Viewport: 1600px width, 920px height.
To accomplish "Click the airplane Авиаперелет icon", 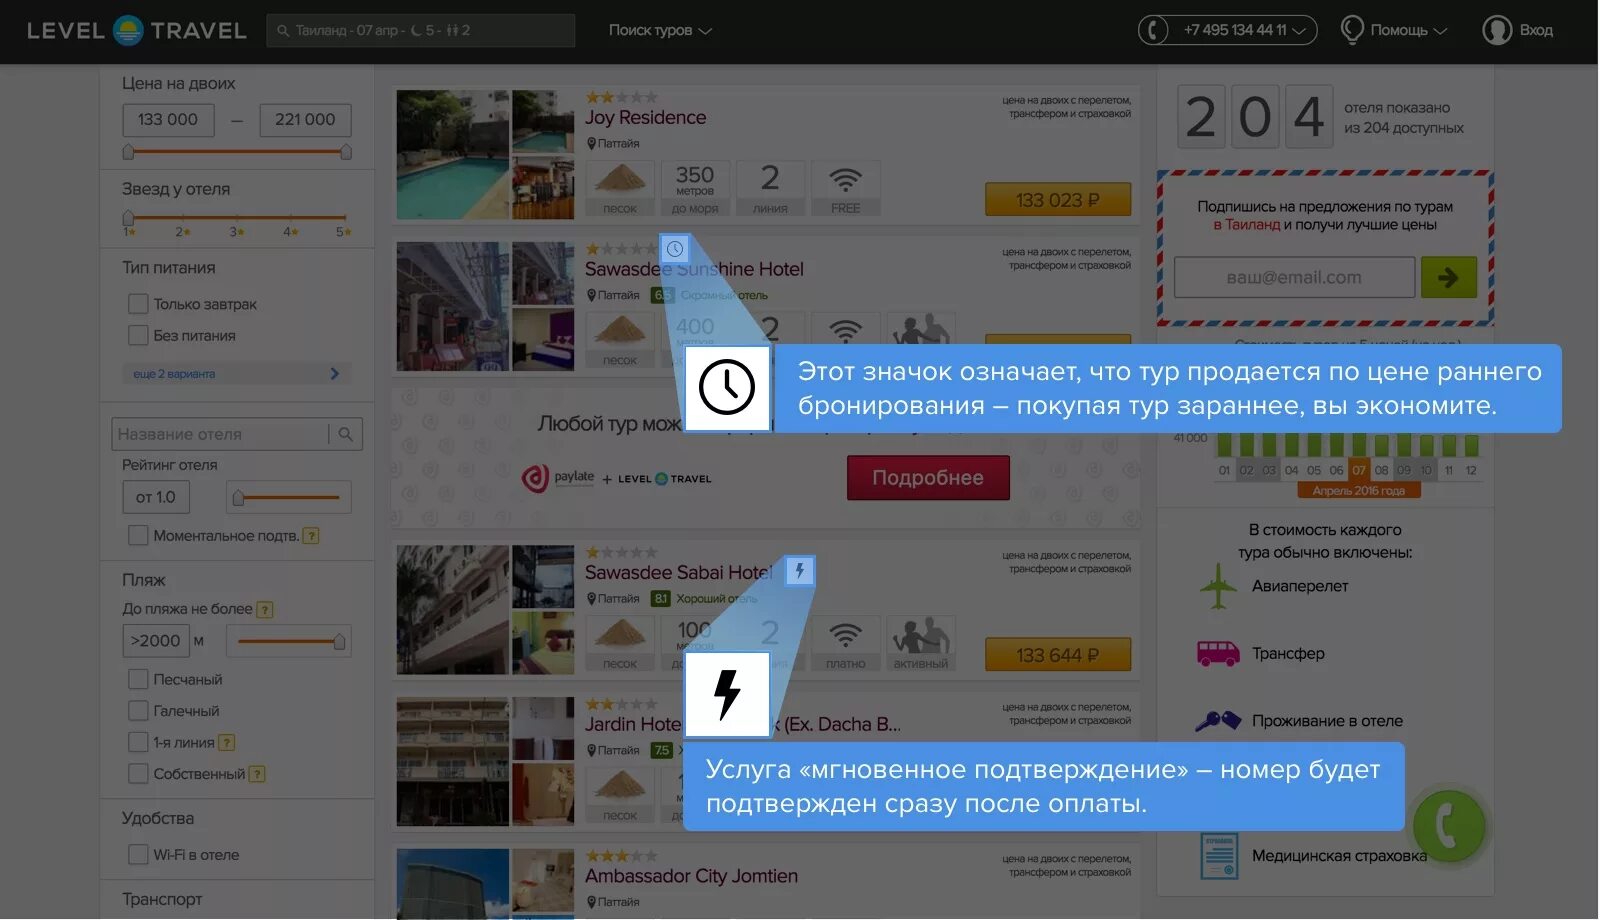I will coord(1218,586).
